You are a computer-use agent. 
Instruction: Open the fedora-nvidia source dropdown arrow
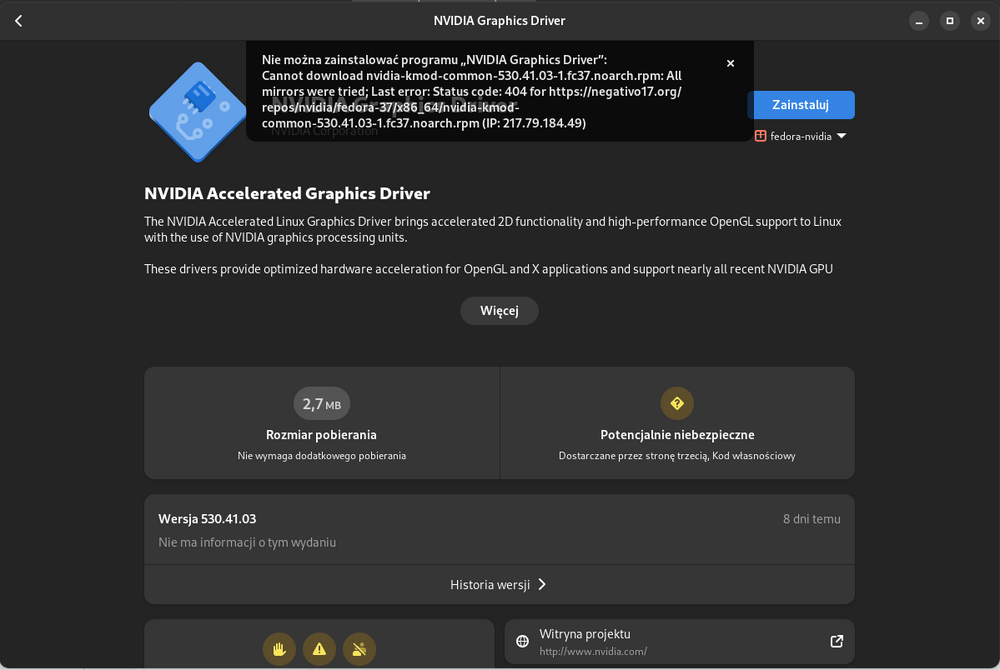point(841,137)
